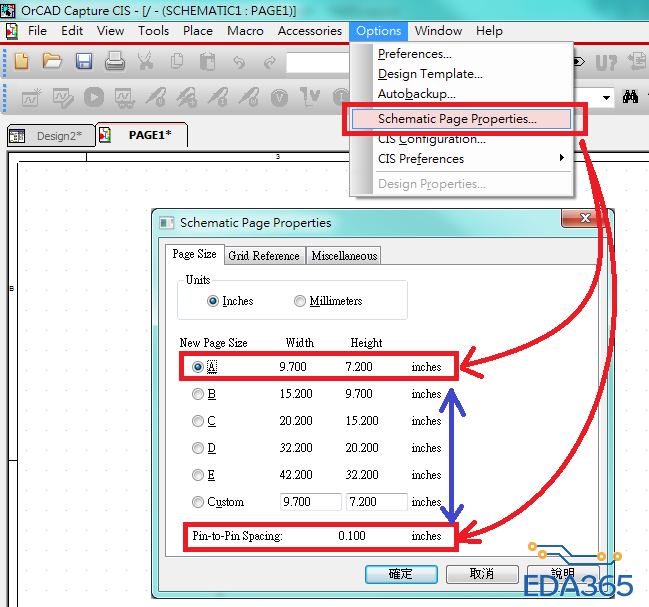The height and width of the screenshot is (607, 649).
Task: Click the 確定 (OK) button
Action: pyautogui.click(x=401, y=574)
